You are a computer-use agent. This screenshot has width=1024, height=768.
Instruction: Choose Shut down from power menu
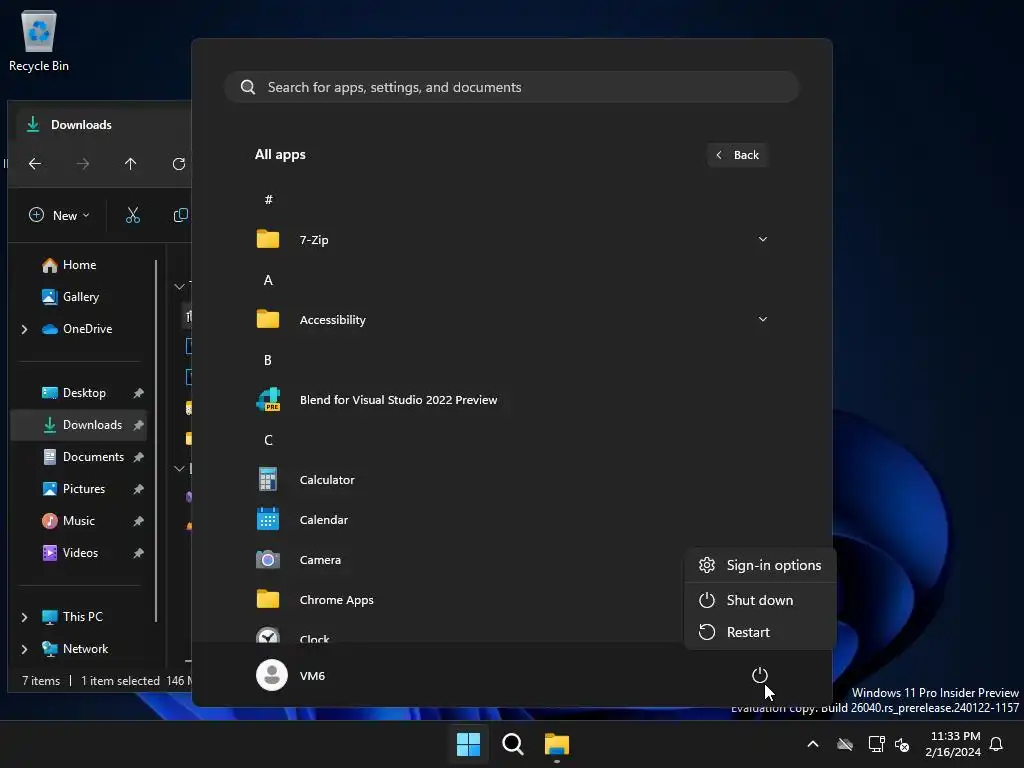click(760, 600)
